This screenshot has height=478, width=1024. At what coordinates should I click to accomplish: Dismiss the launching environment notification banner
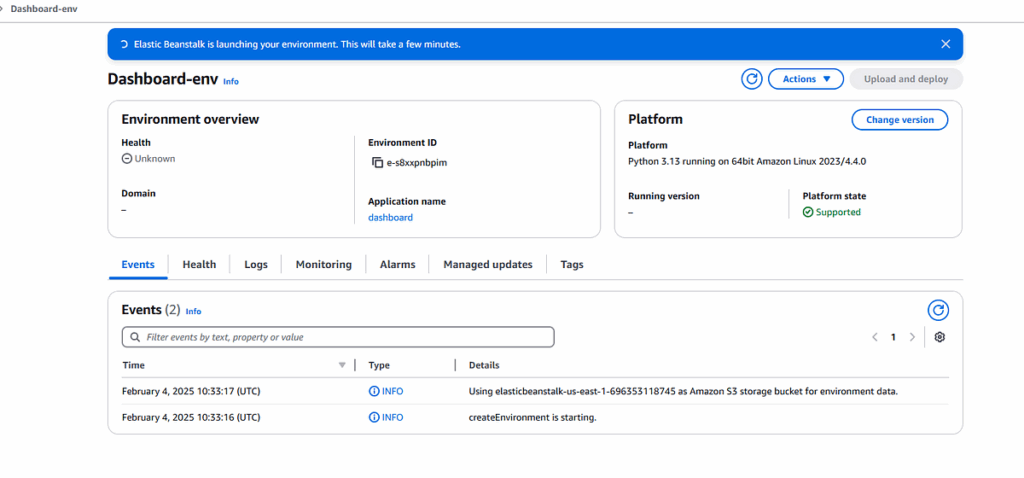pyautogui.click(x=945, y=44)
